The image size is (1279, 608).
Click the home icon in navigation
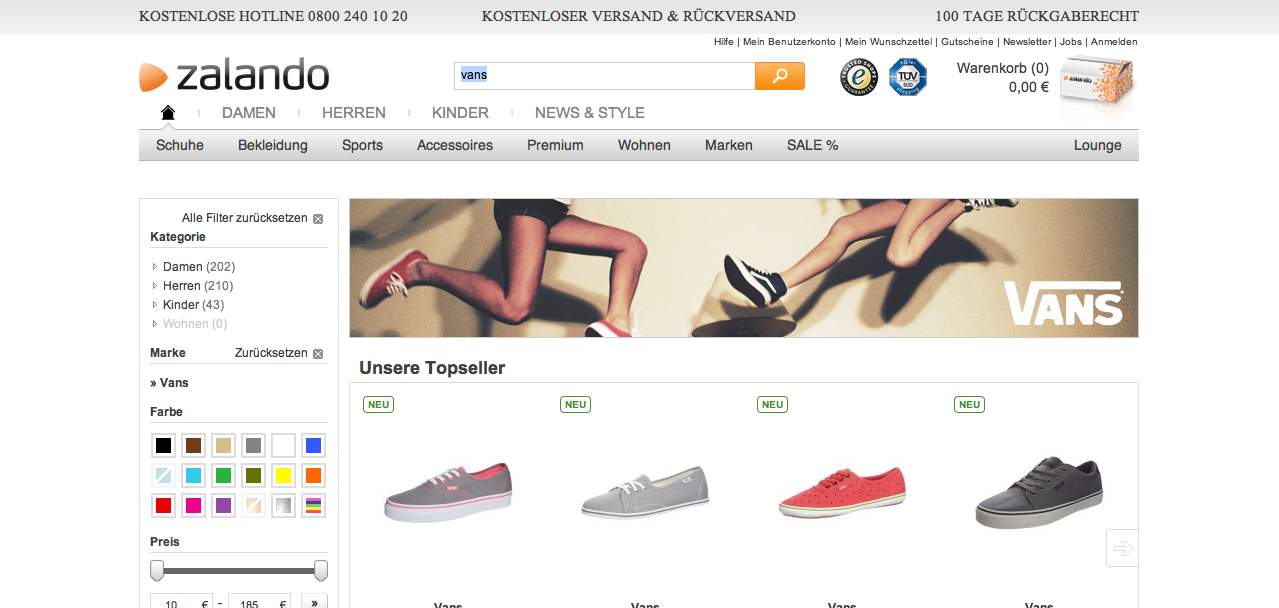168,112
